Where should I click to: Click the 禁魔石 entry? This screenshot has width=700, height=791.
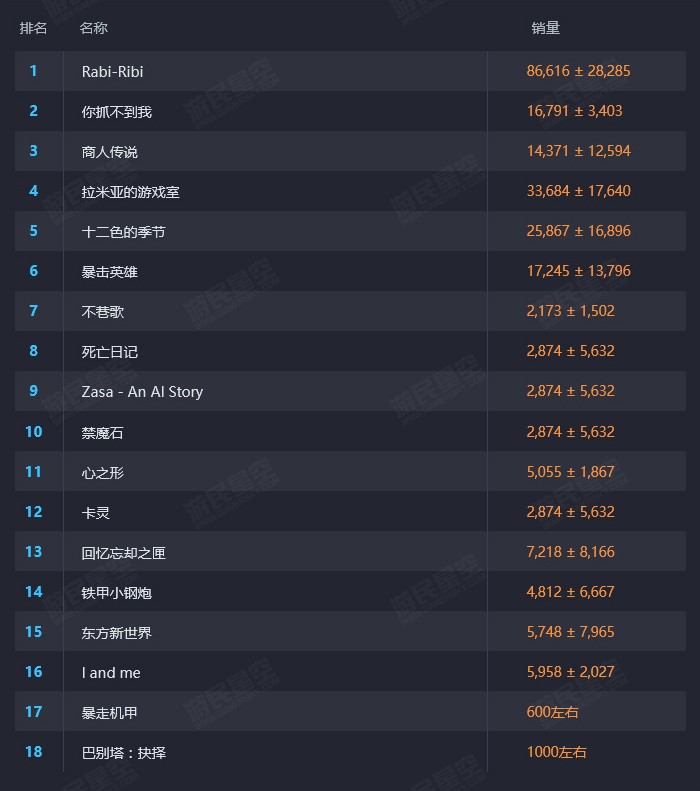[x=102, y=432]
